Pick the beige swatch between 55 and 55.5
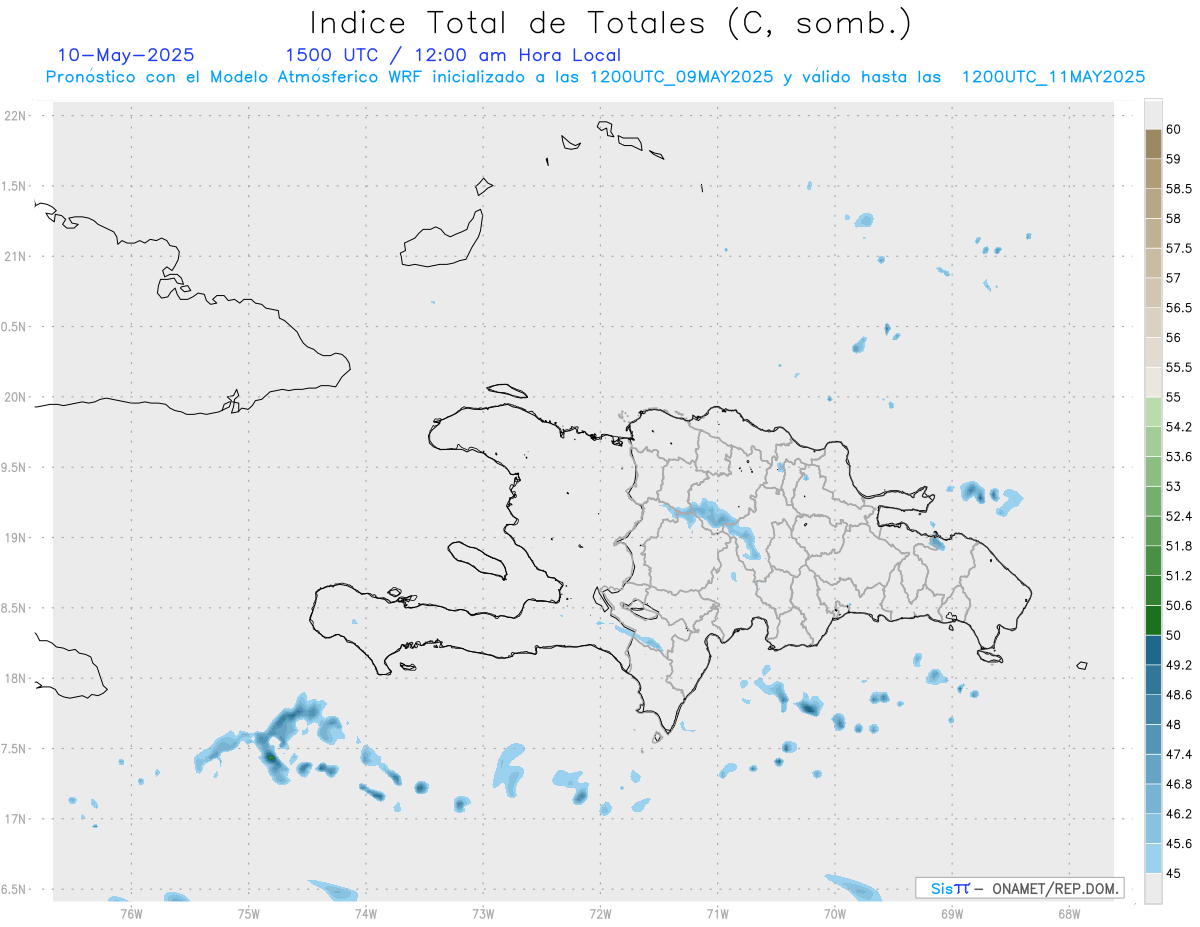This screenshot has width=1200, height=927. pos(1153,383)
